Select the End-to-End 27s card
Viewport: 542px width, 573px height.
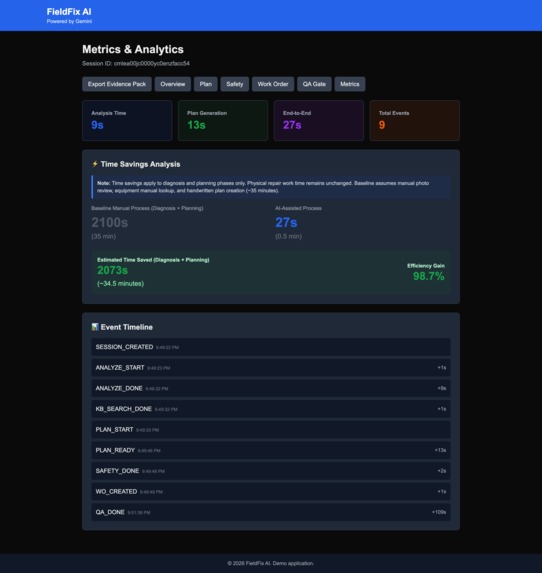click(x=319, y=121)
